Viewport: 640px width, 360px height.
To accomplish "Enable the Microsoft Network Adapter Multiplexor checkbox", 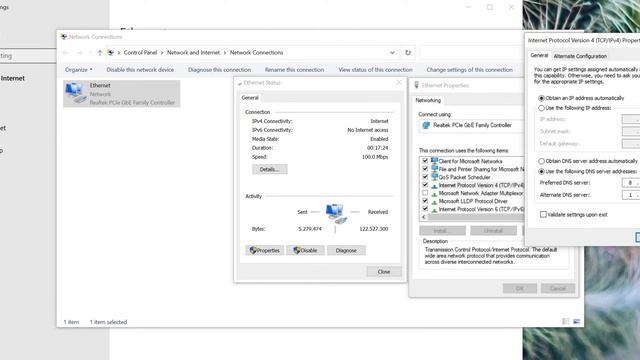I will click(425, 193).
